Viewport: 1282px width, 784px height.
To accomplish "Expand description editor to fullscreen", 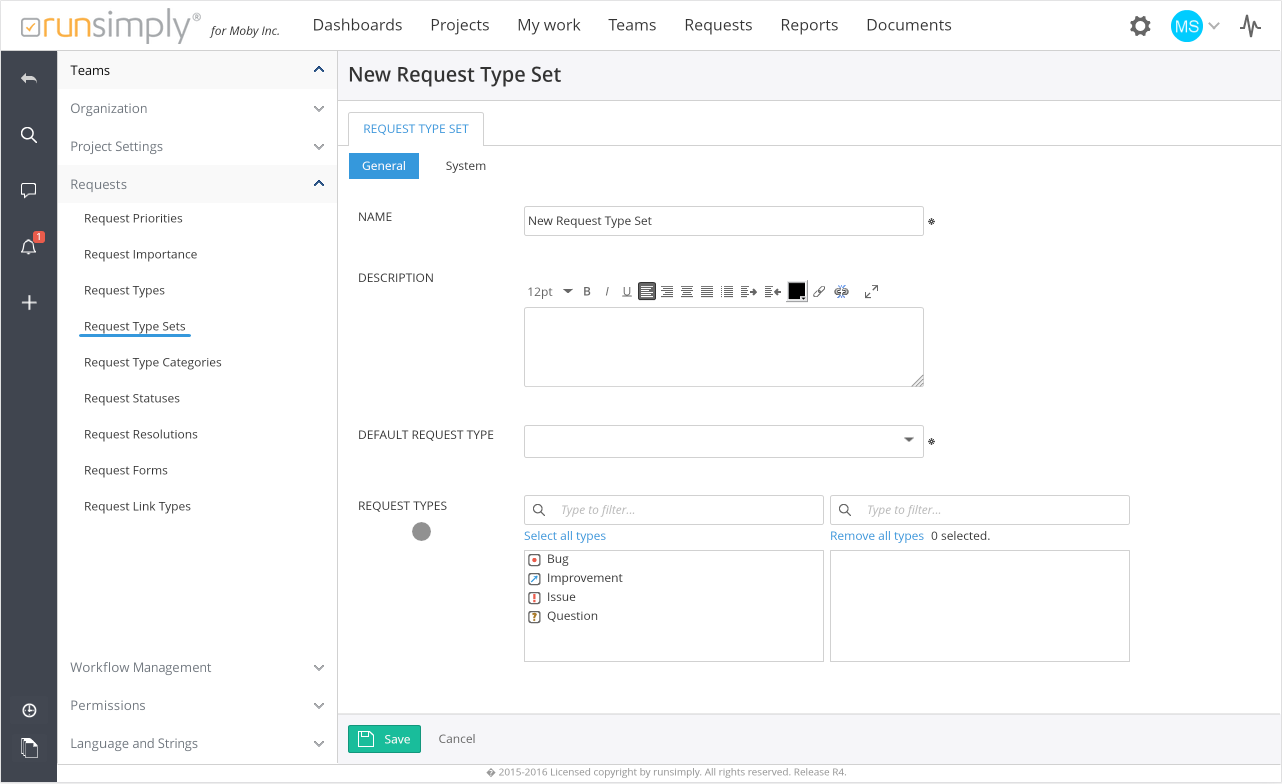I will click(871, 292).
